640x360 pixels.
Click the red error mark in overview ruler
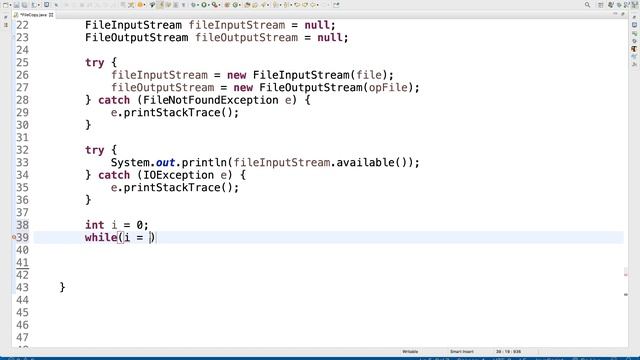(x=626, y=275)
